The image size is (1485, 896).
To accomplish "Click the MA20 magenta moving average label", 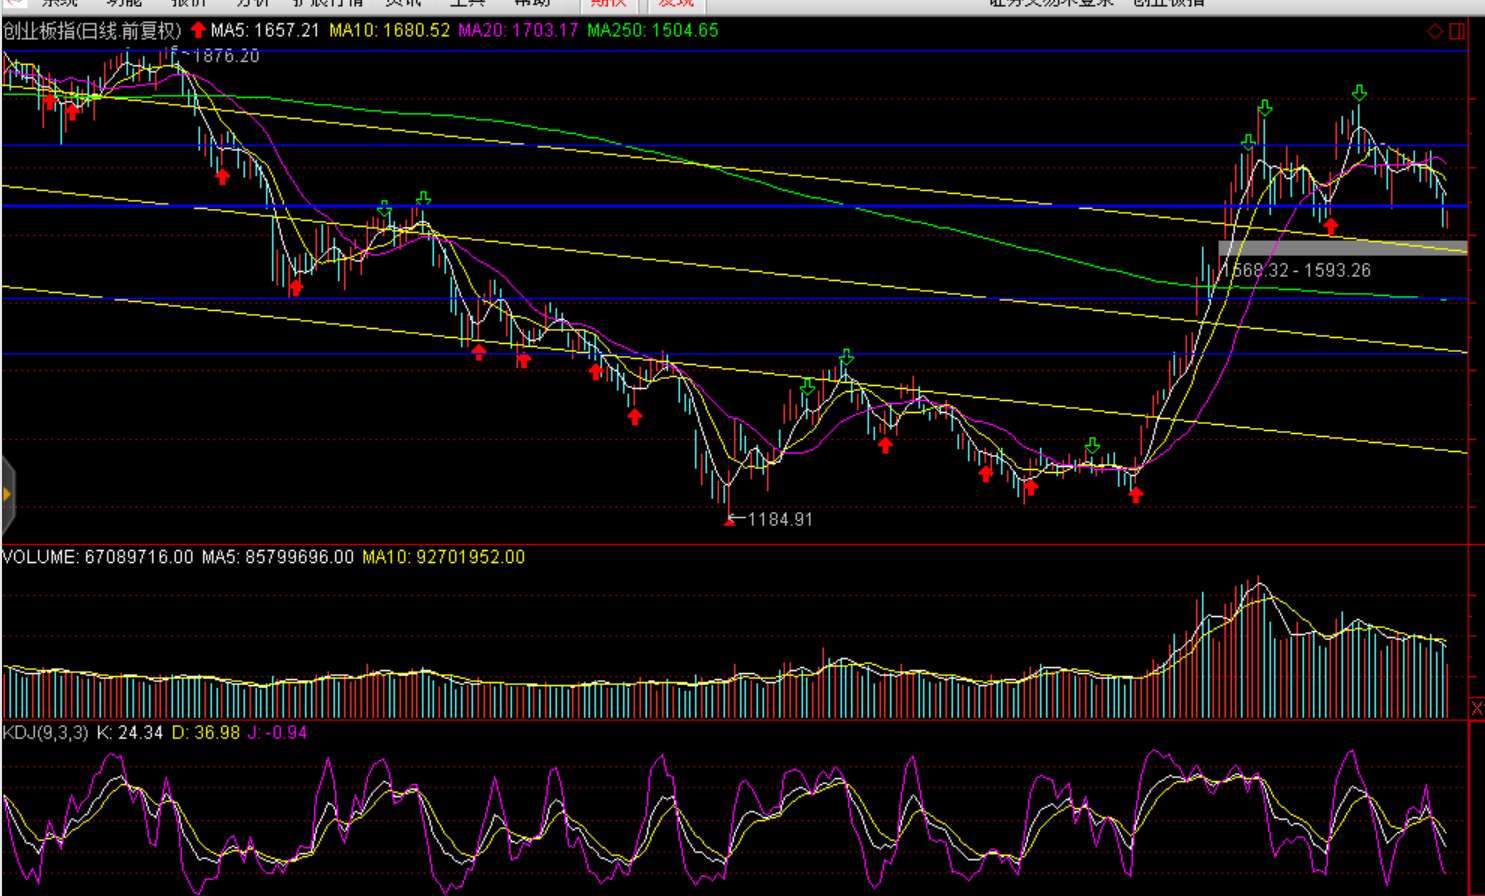I will point(518,31).
